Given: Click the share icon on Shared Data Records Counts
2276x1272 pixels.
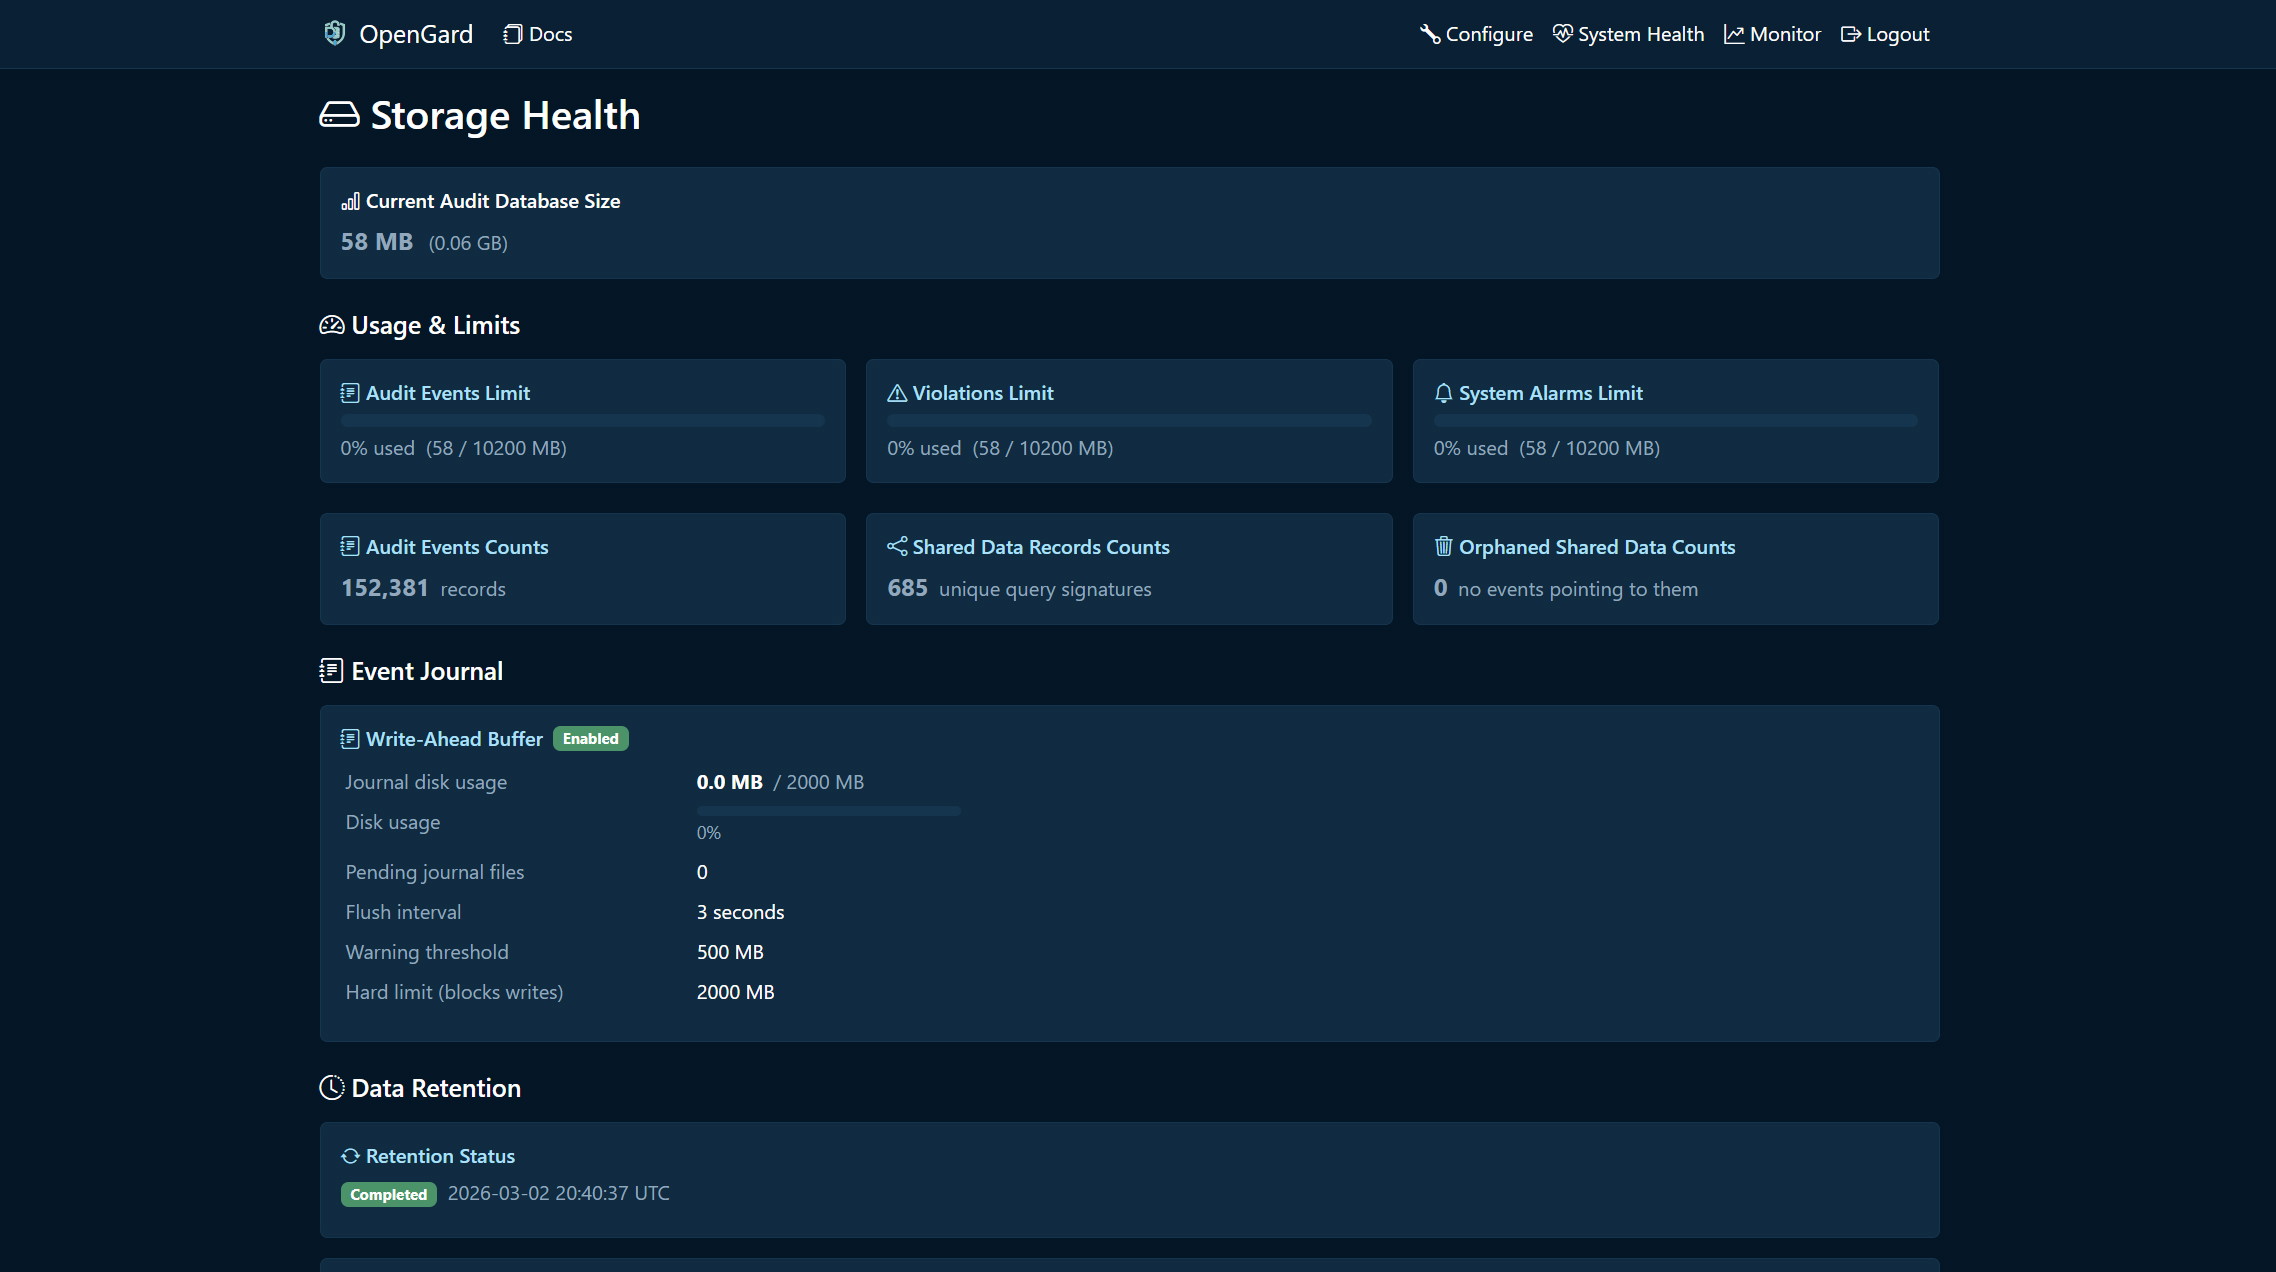Looking at the screenshot, I should click(896, 546).
